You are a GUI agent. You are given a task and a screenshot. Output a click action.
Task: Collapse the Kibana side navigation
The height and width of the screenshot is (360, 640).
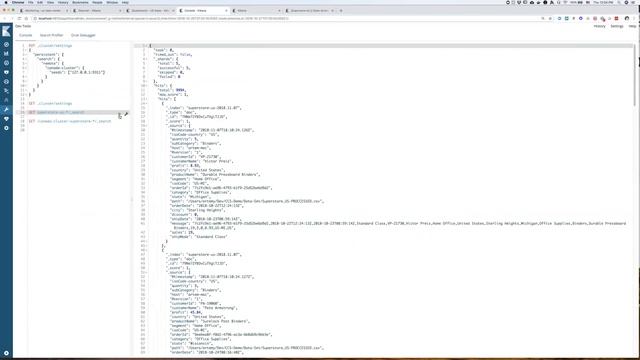pos(6,353)
